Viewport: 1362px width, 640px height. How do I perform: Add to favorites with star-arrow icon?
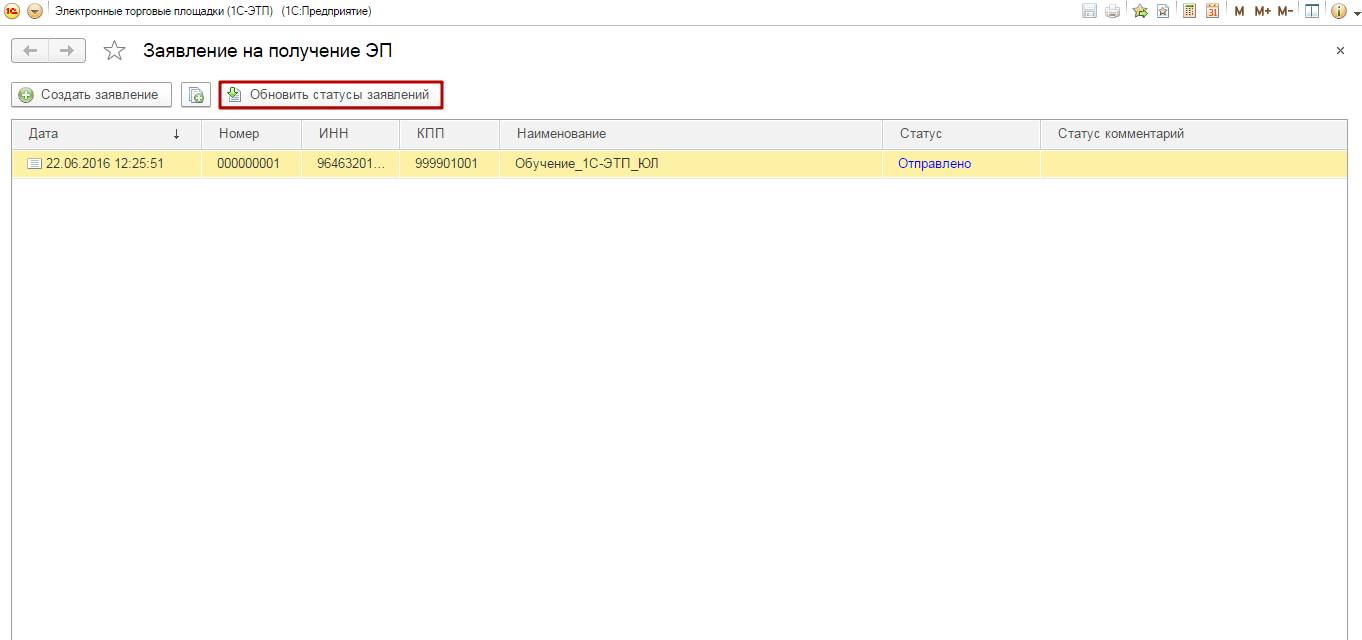coord(1140,11)
